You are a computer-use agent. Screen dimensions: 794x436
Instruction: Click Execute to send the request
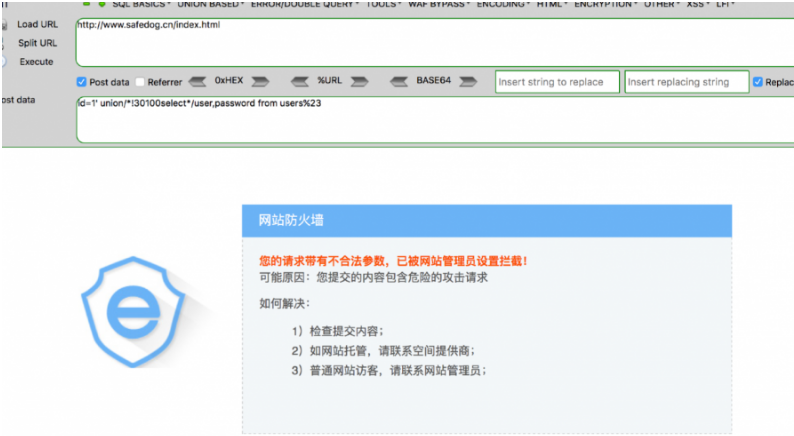[36, 62]
